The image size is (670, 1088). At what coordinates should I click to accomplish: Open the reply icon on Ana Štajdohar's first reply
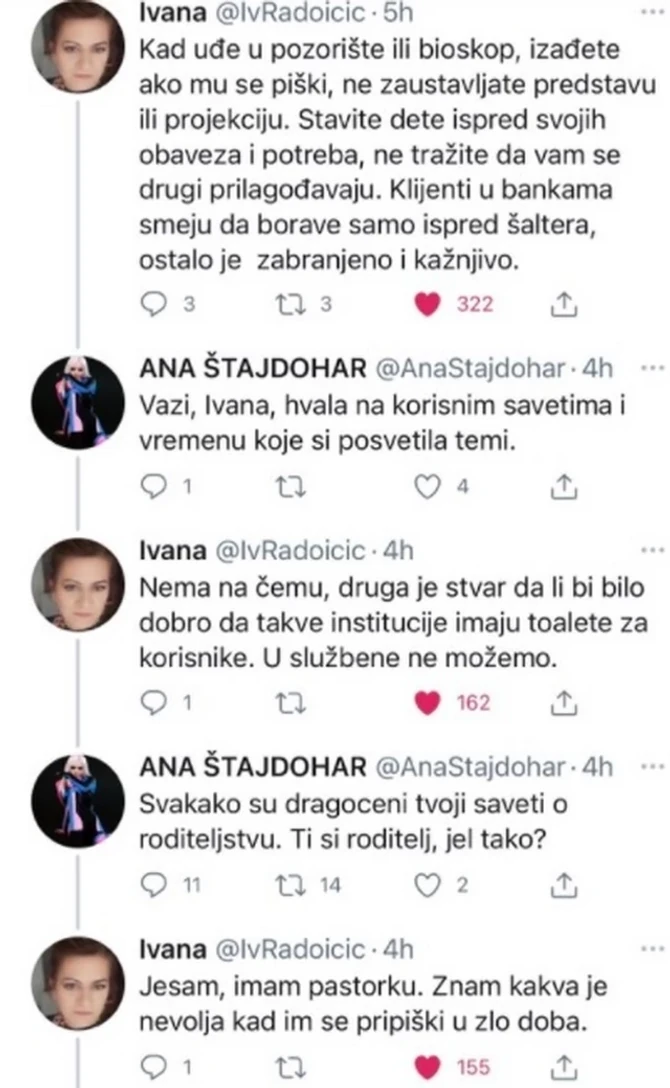[x=156, y=487]
